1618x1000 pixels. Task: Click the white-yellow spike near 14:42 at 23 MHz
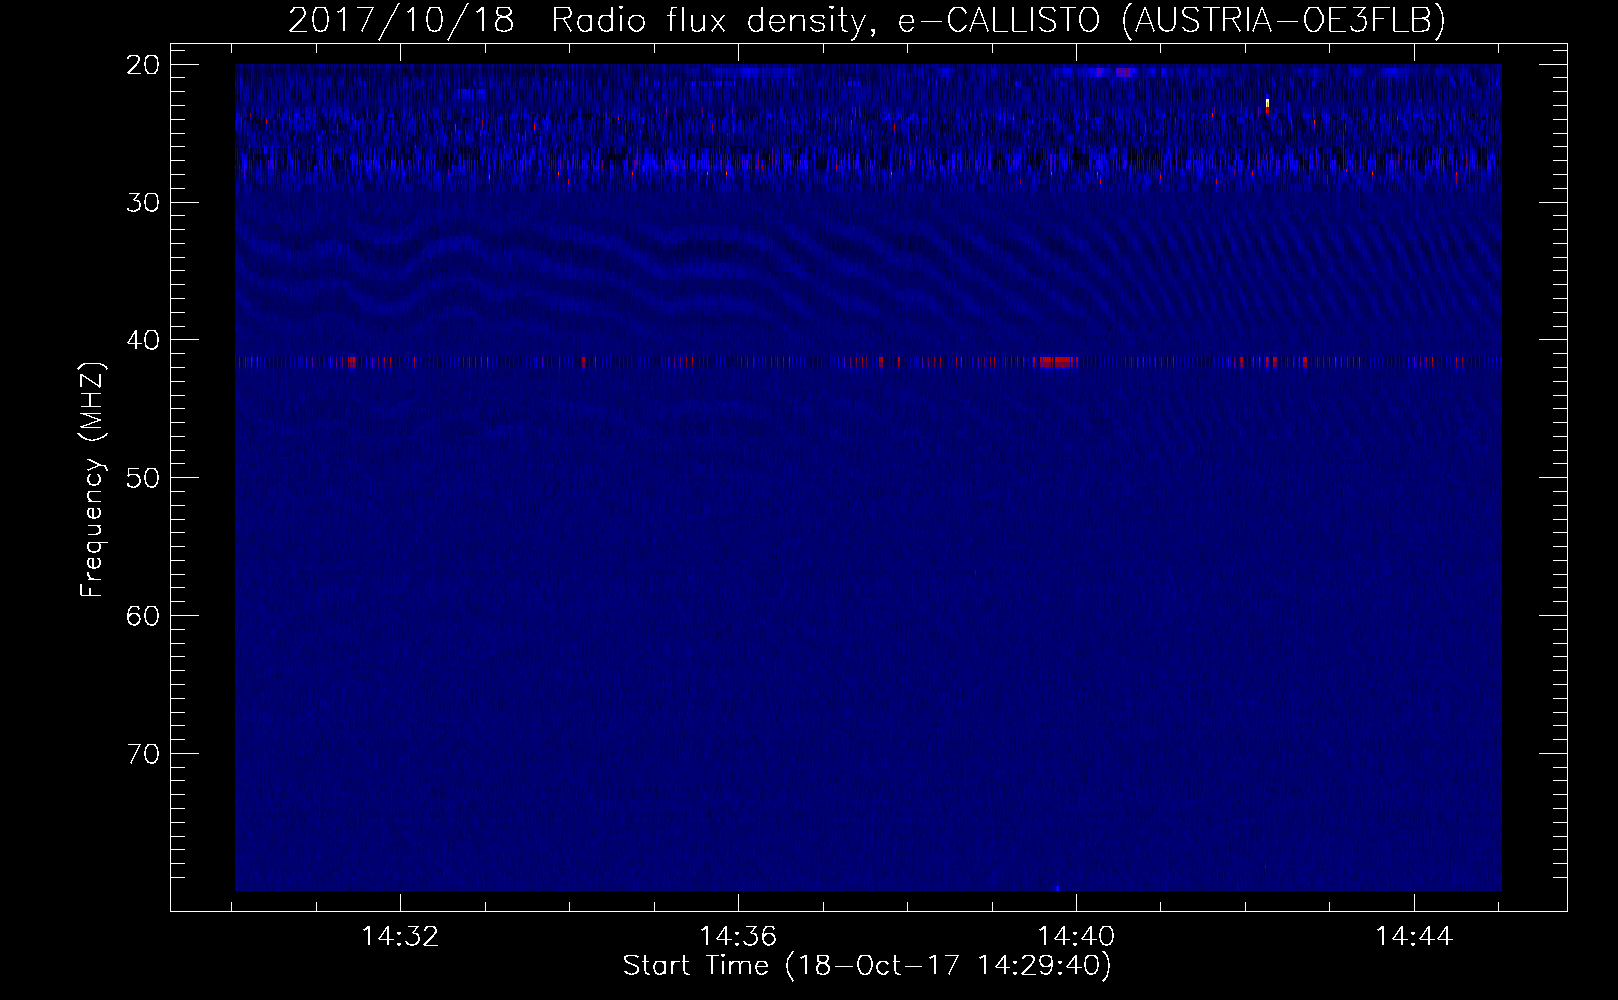[1267, 105]
